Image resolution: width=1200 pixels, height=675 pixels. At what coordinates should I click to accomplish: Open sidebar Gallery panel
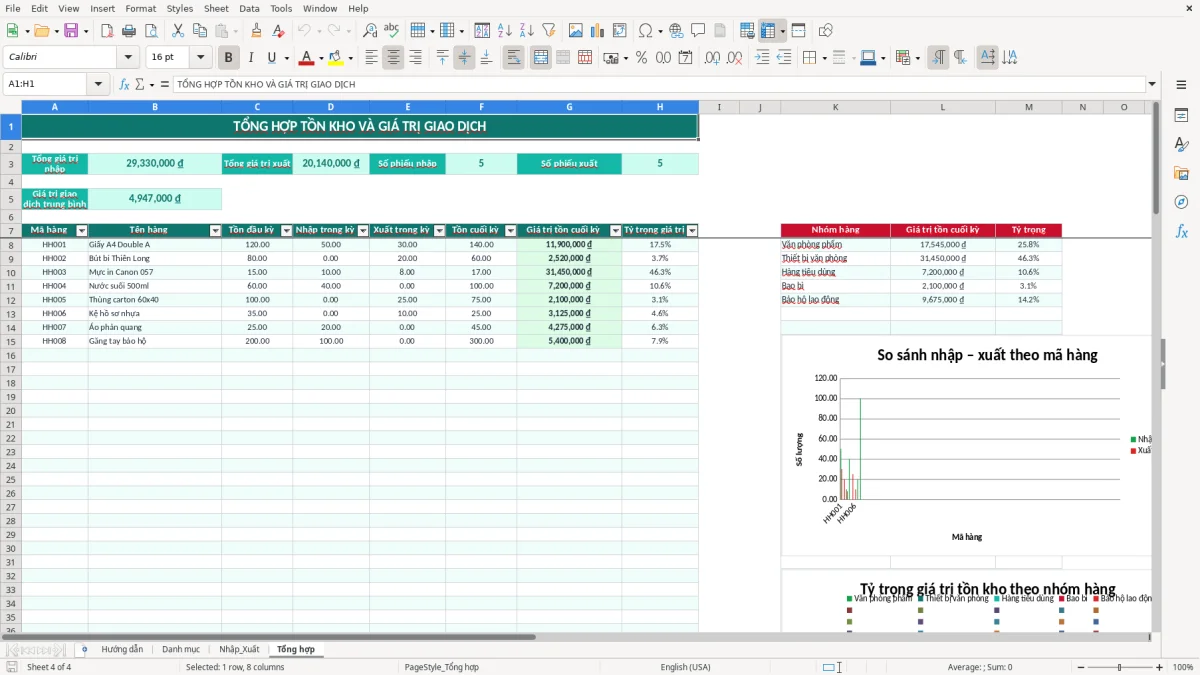click(1181, 173)
